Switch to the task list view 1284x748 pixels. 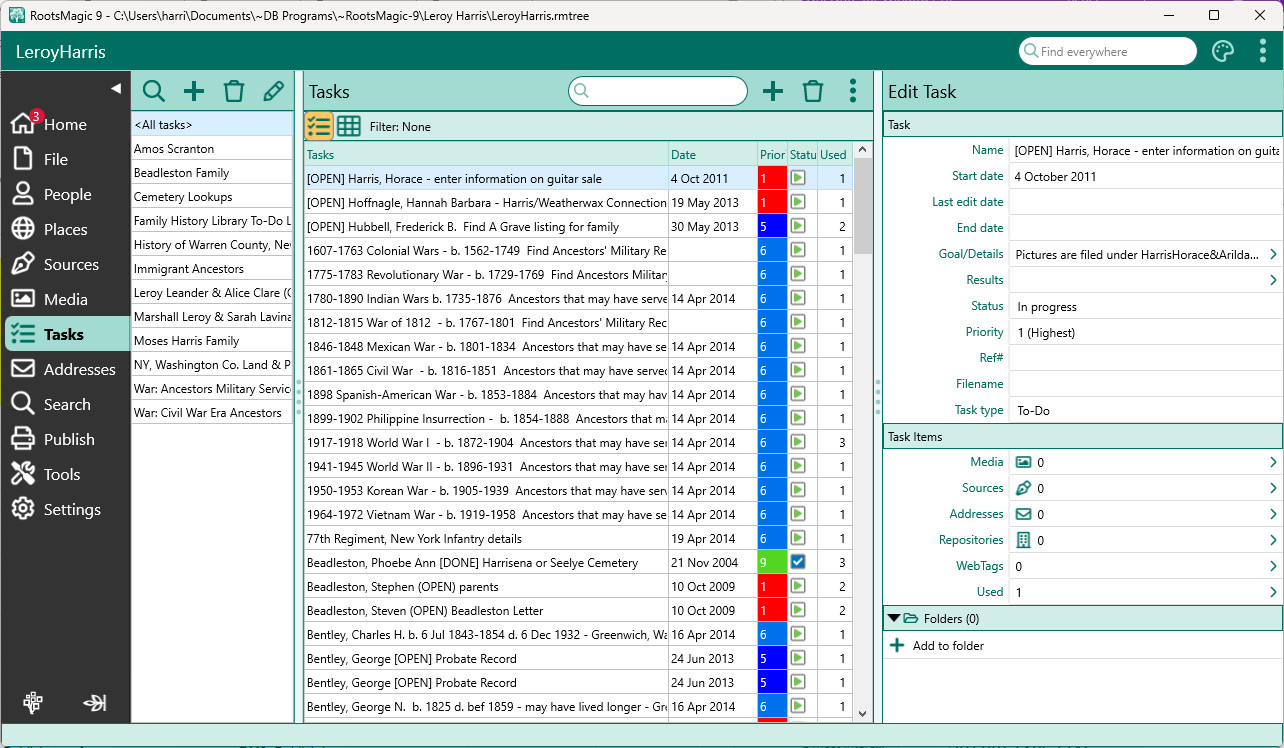coord(319,126)
